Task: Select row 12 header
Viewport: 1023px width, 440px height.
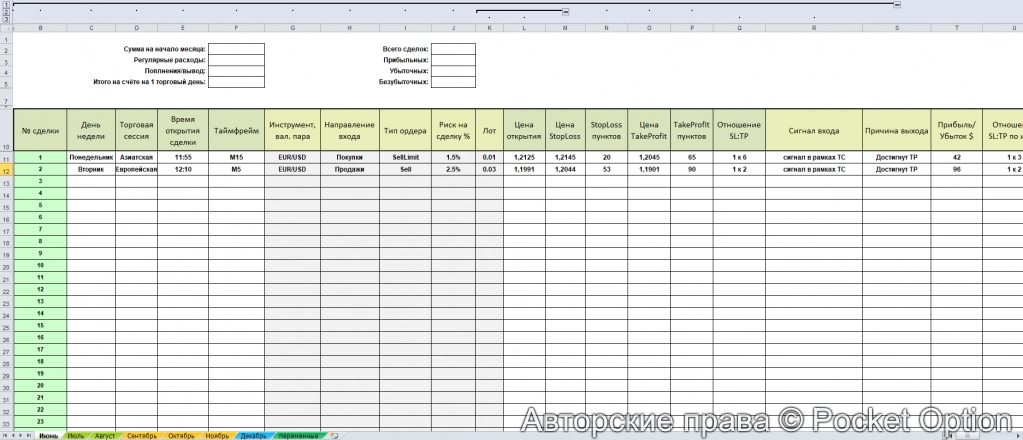Action: click(6, 171)
